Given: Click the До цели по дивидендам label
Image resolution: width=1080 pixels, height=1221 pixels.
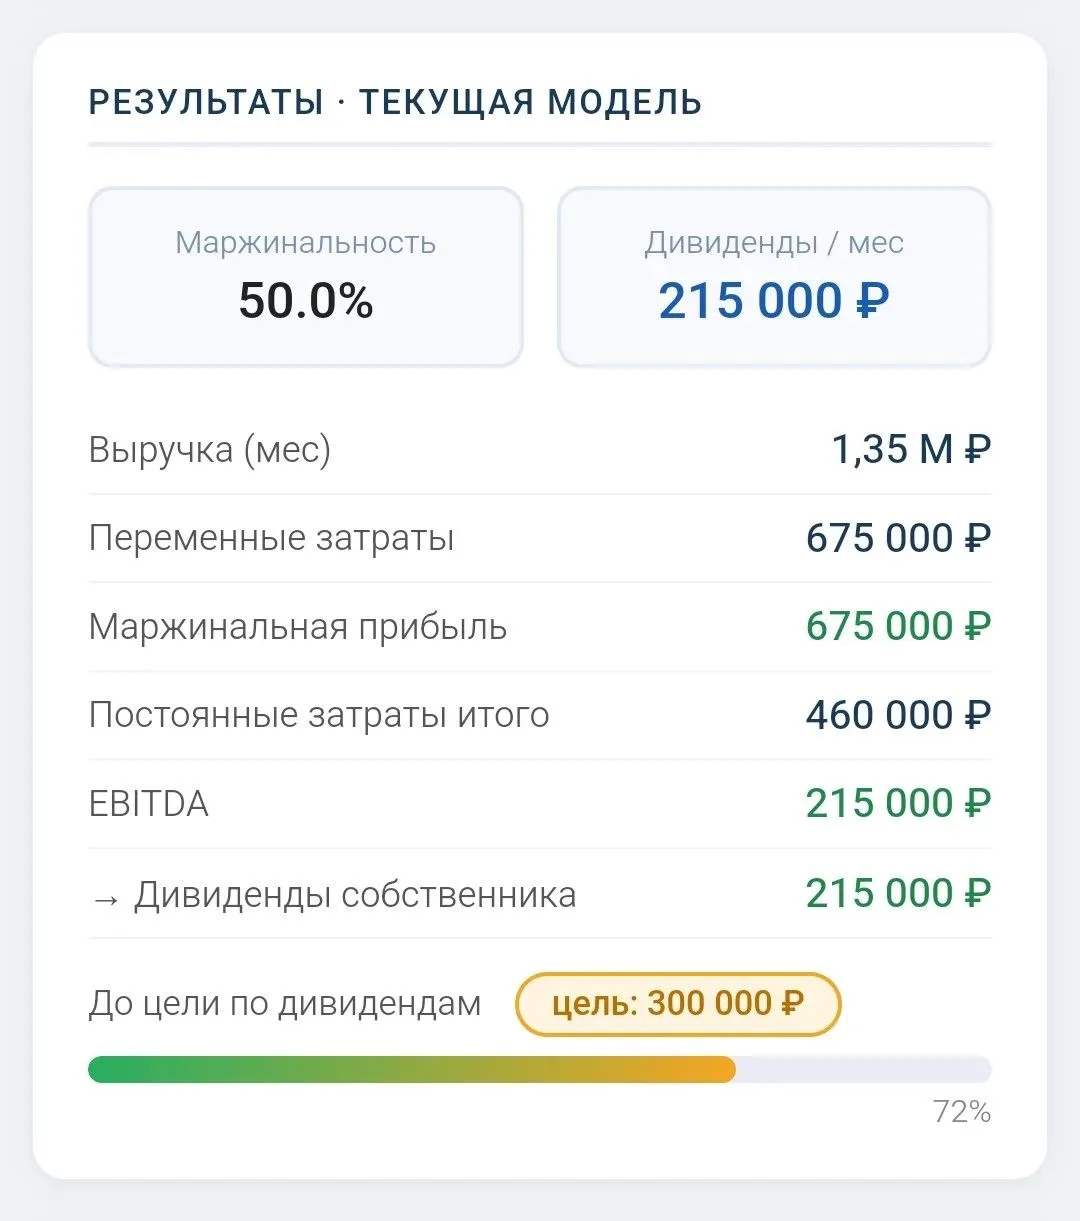Looking at the screenshot, I should click(x=285, y=1004).
